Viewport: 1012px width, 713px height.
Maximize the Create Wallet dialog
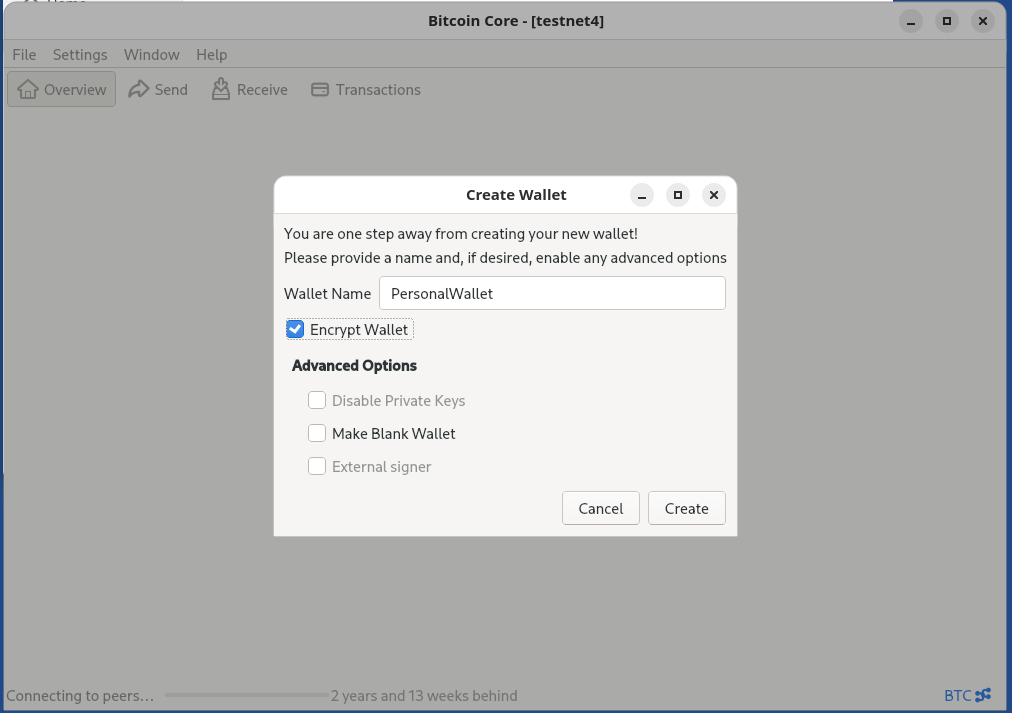tap(678, 195)
